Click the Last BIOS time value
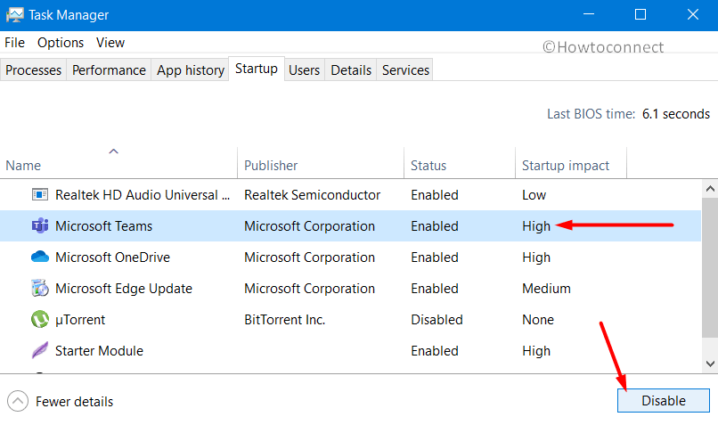718x425 pixels. coord(675,114)
